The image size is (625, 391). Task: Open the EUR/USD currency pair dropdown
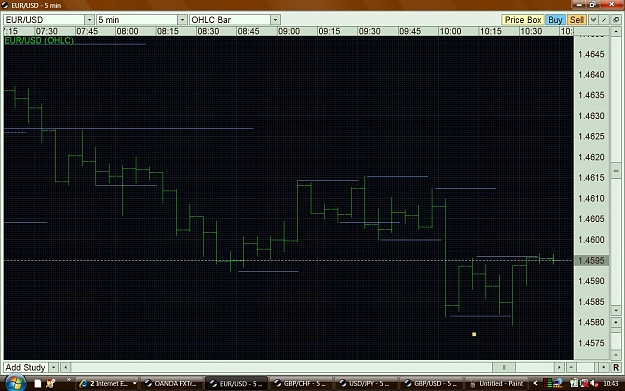click(89, 20)
